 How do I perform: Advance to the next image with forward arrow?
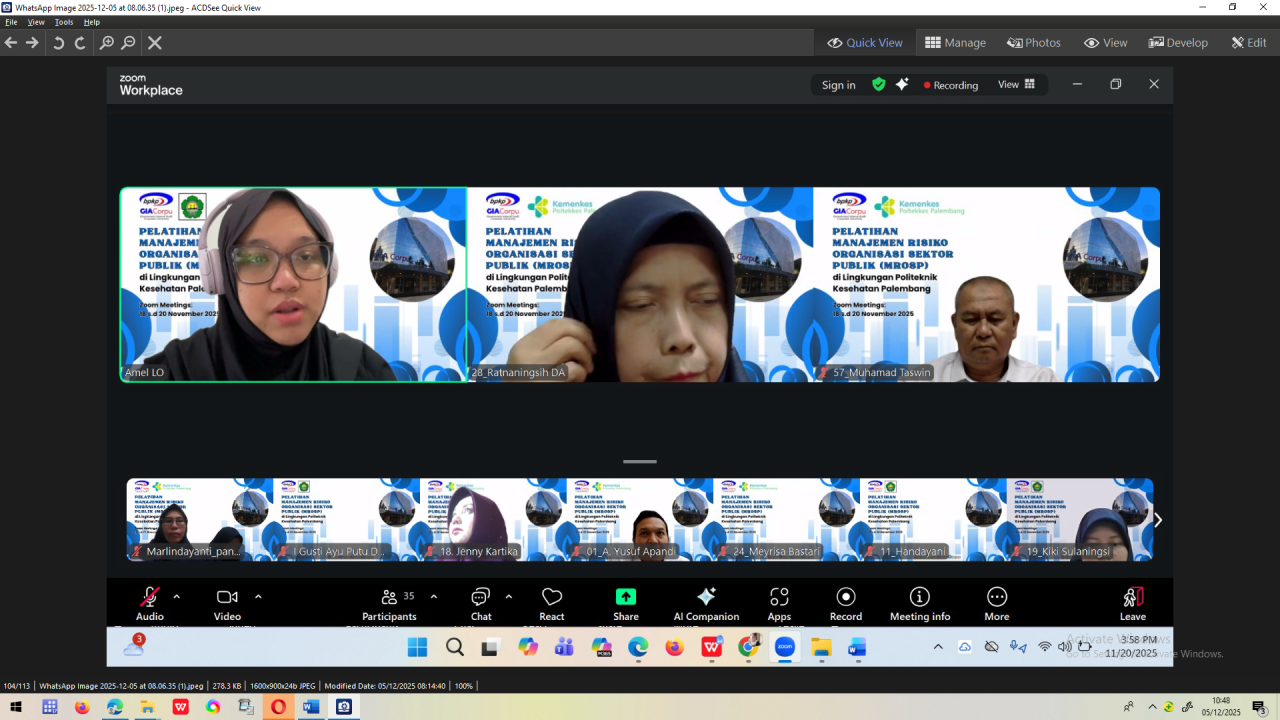pos(32,43)
